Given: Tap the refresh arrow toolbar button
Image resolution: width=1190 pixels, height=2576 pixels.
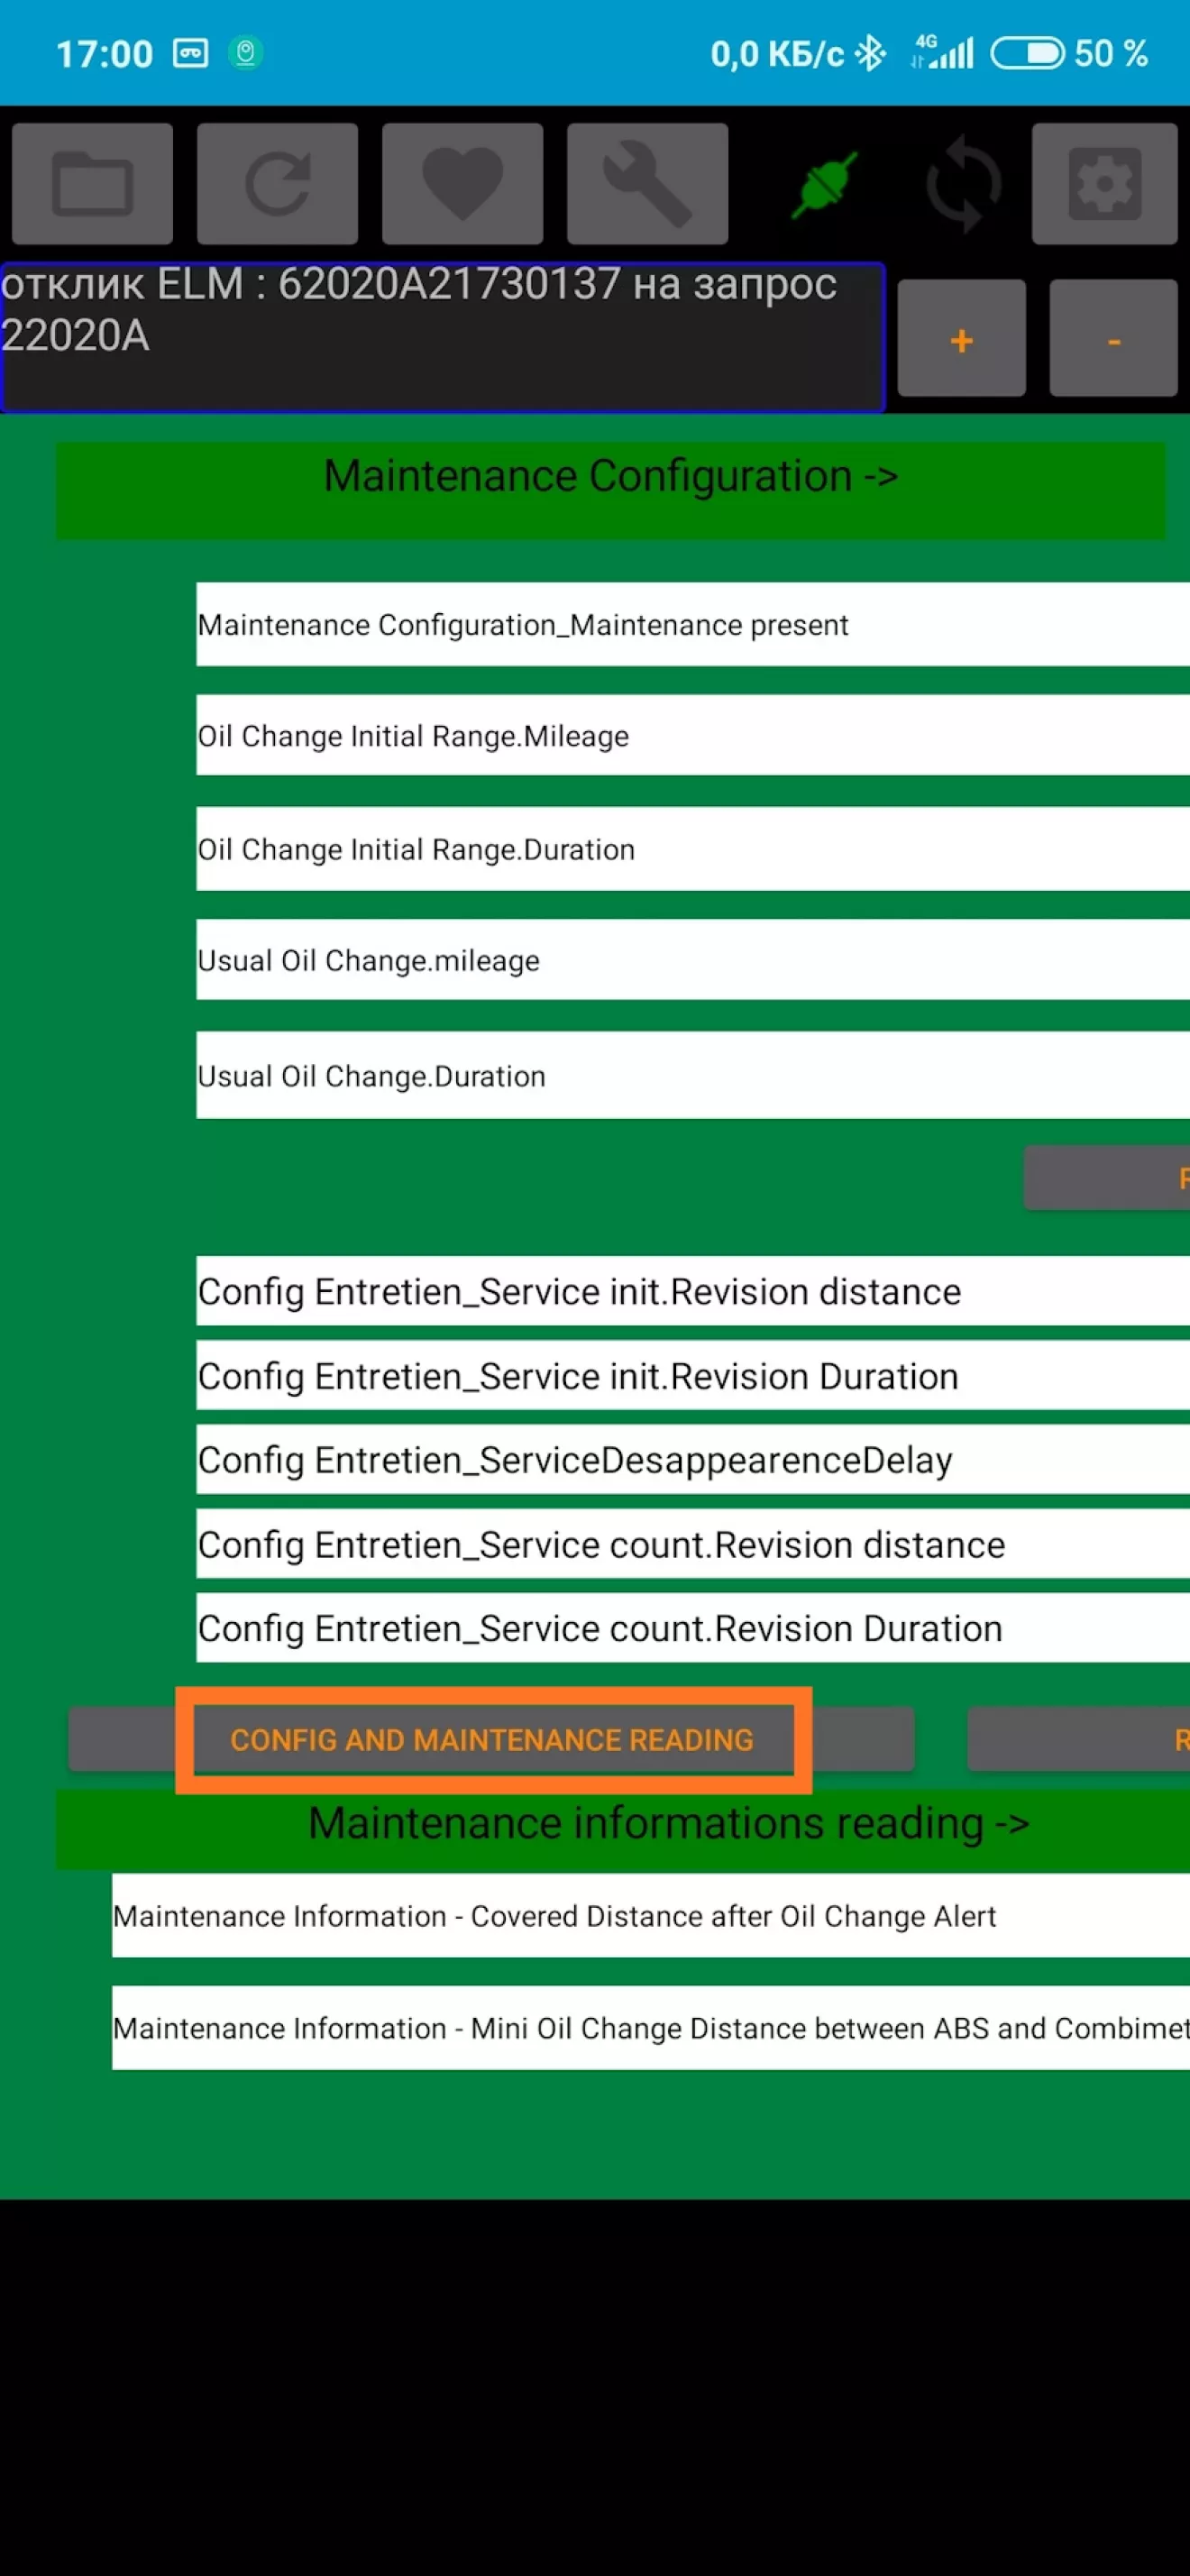Looking at the screenshot, I should click(277, 184).
